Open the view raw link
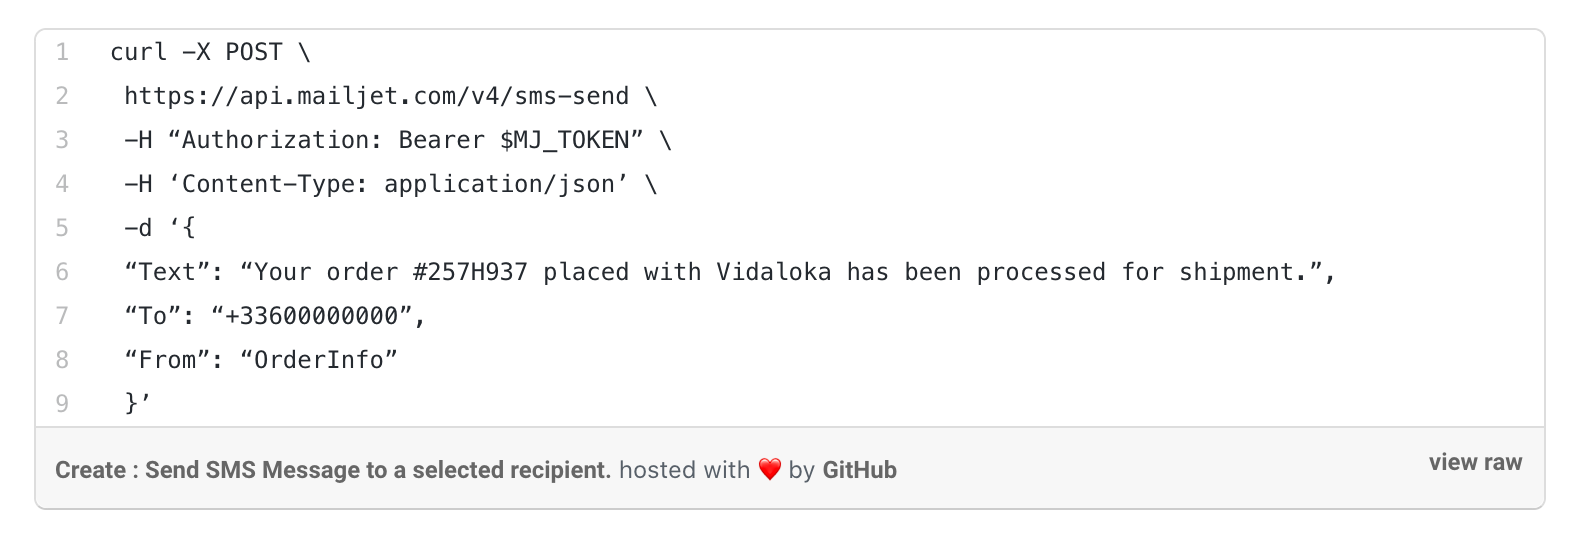Image resolution: width=1576 pixels, height=540 pixels. click(1475, 462)
